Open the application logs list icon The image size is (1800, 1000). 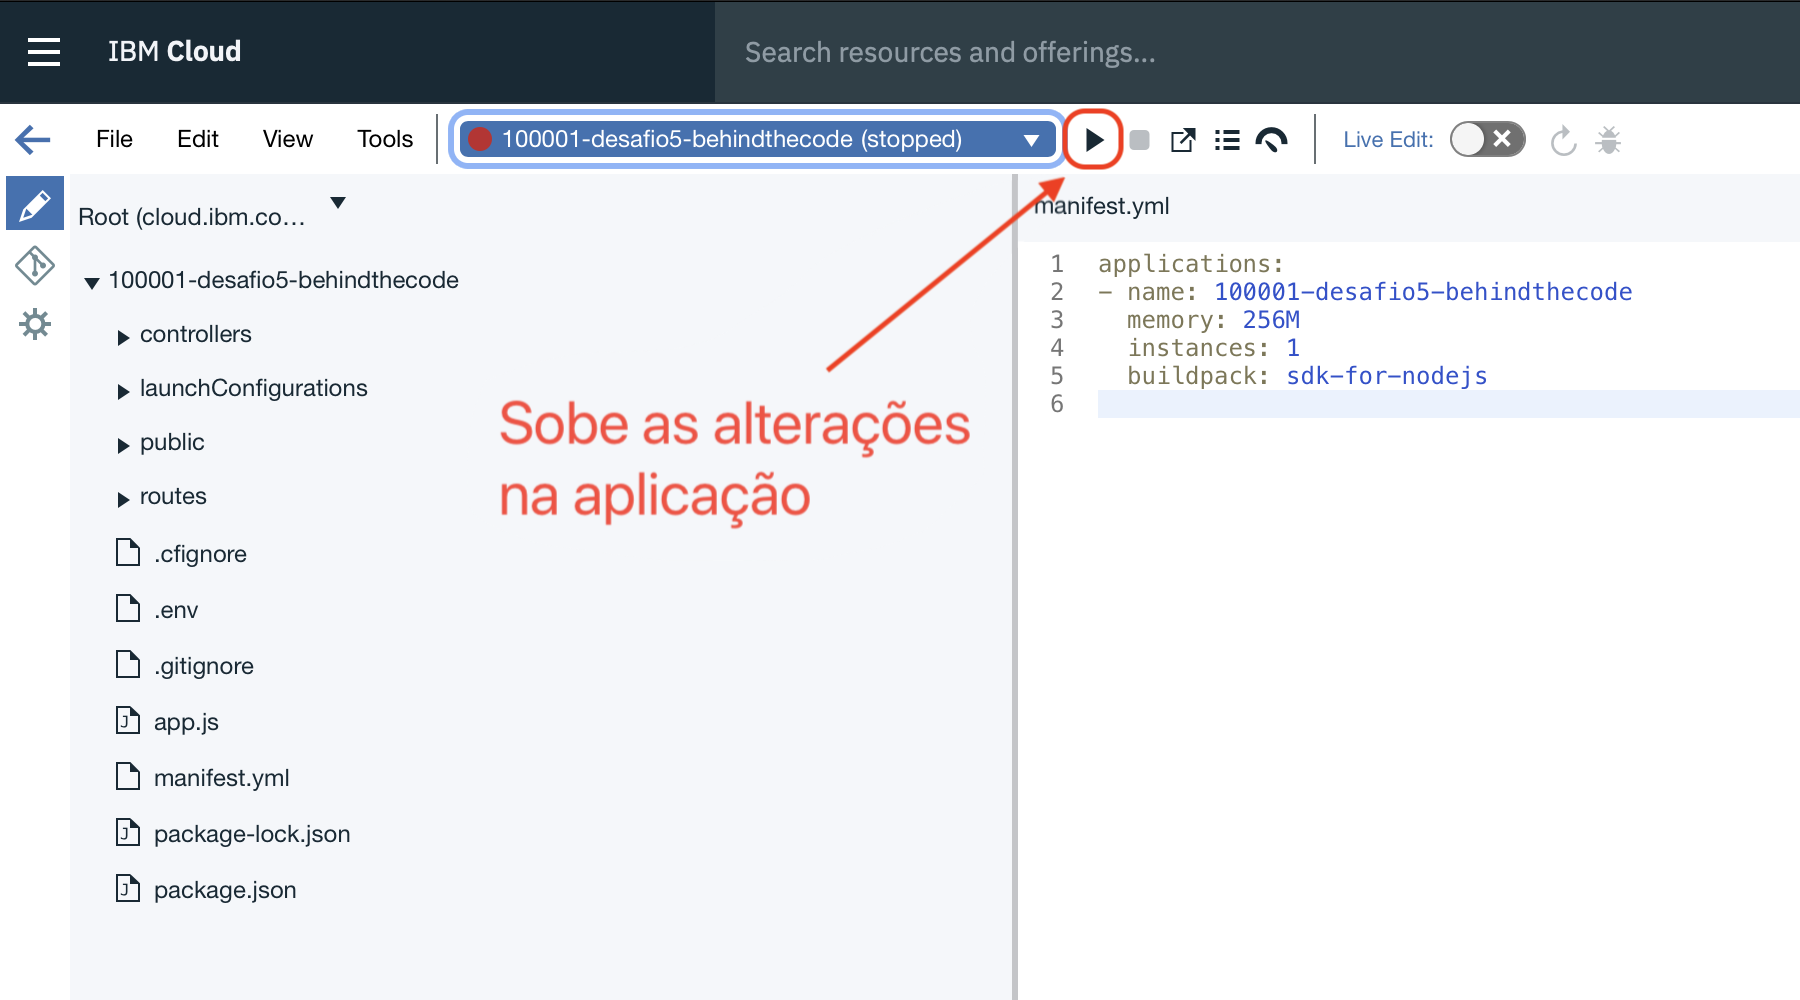(x=1227, y=140)
